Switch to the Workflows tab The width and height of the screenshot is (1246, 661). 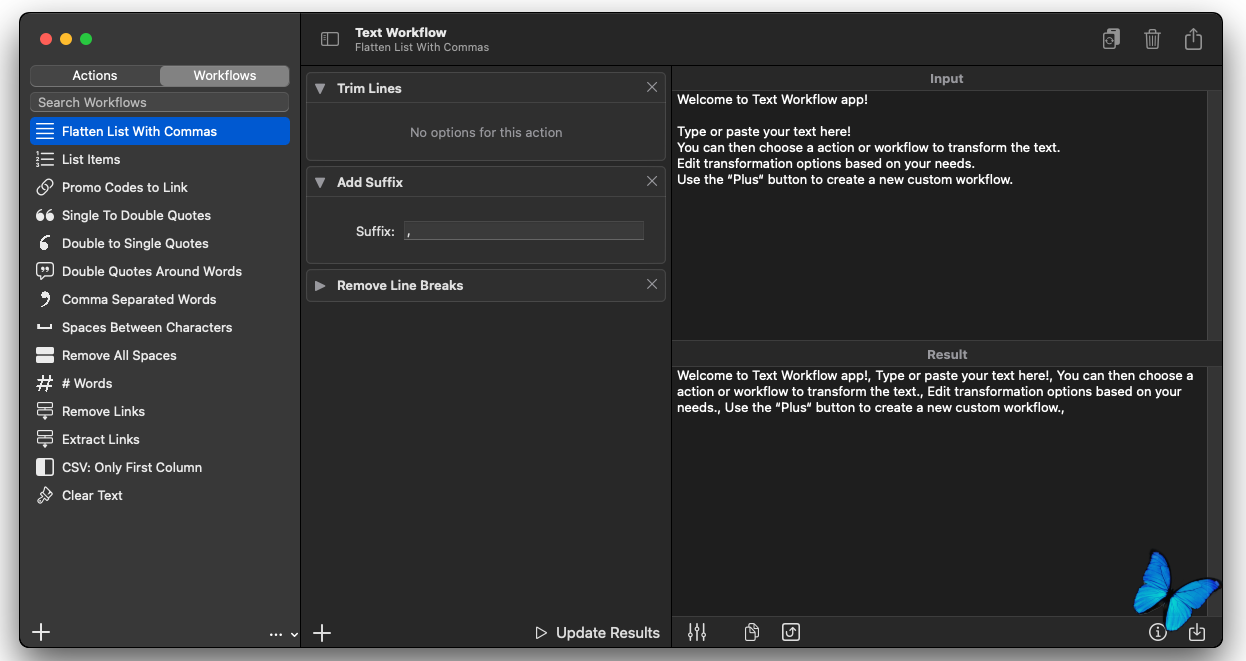(225, 75)
